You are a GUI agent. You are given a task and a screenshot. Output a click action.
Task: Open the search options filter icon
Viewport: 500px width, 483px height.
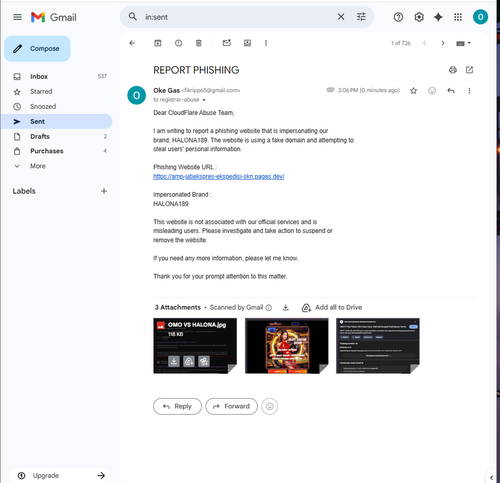point(361,17)
